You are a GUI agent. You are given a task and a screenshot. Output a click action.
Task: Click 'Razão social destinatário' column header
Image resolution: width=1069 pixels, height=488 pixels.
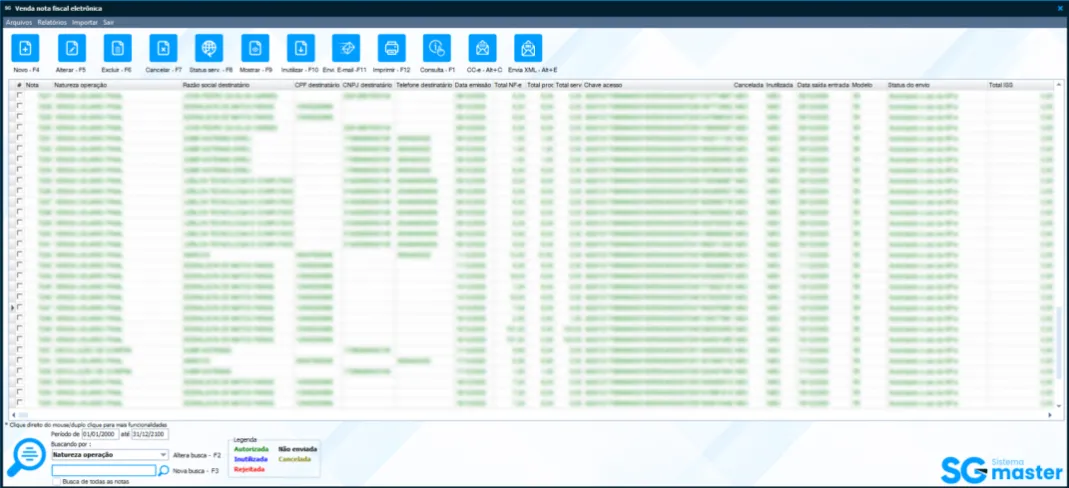point(216,85)
